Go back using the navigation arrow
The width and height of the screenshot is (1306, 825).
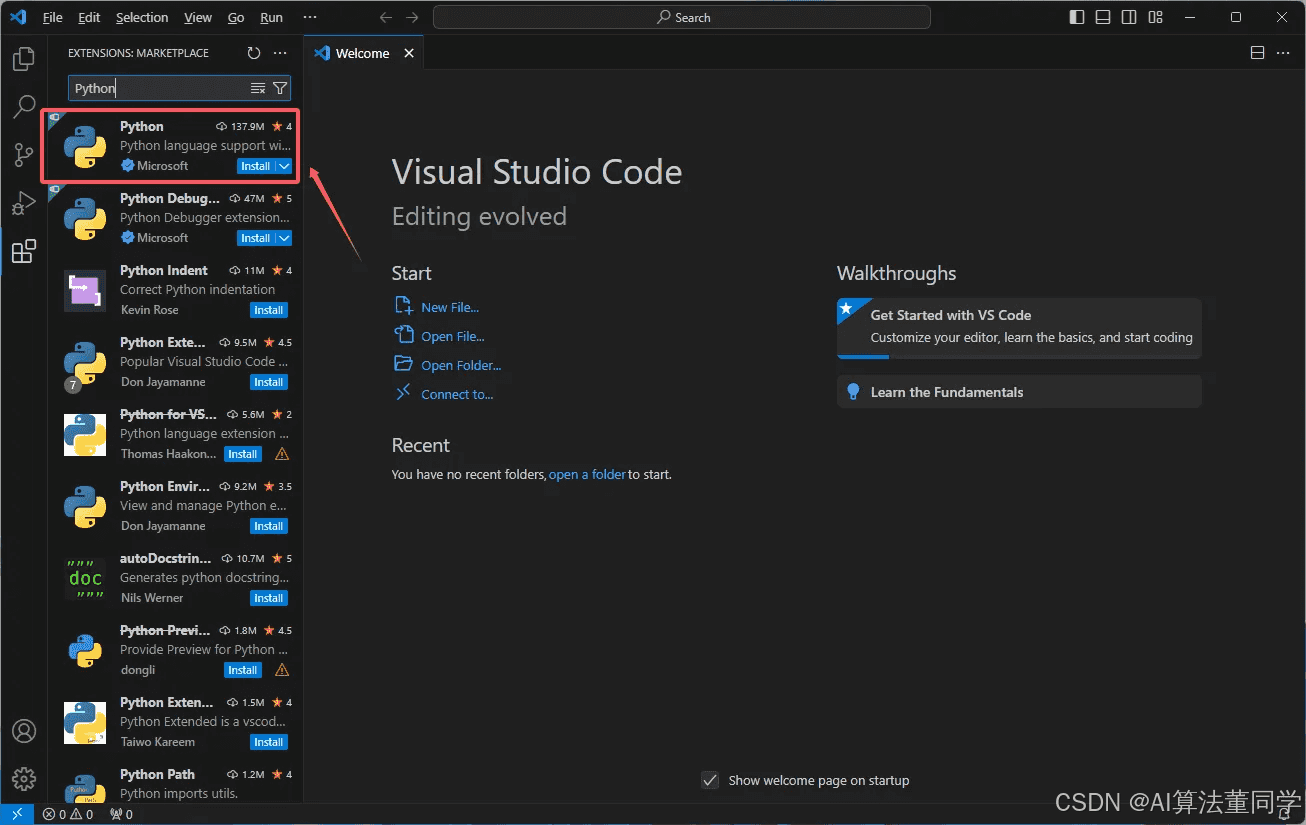(387, 17)
